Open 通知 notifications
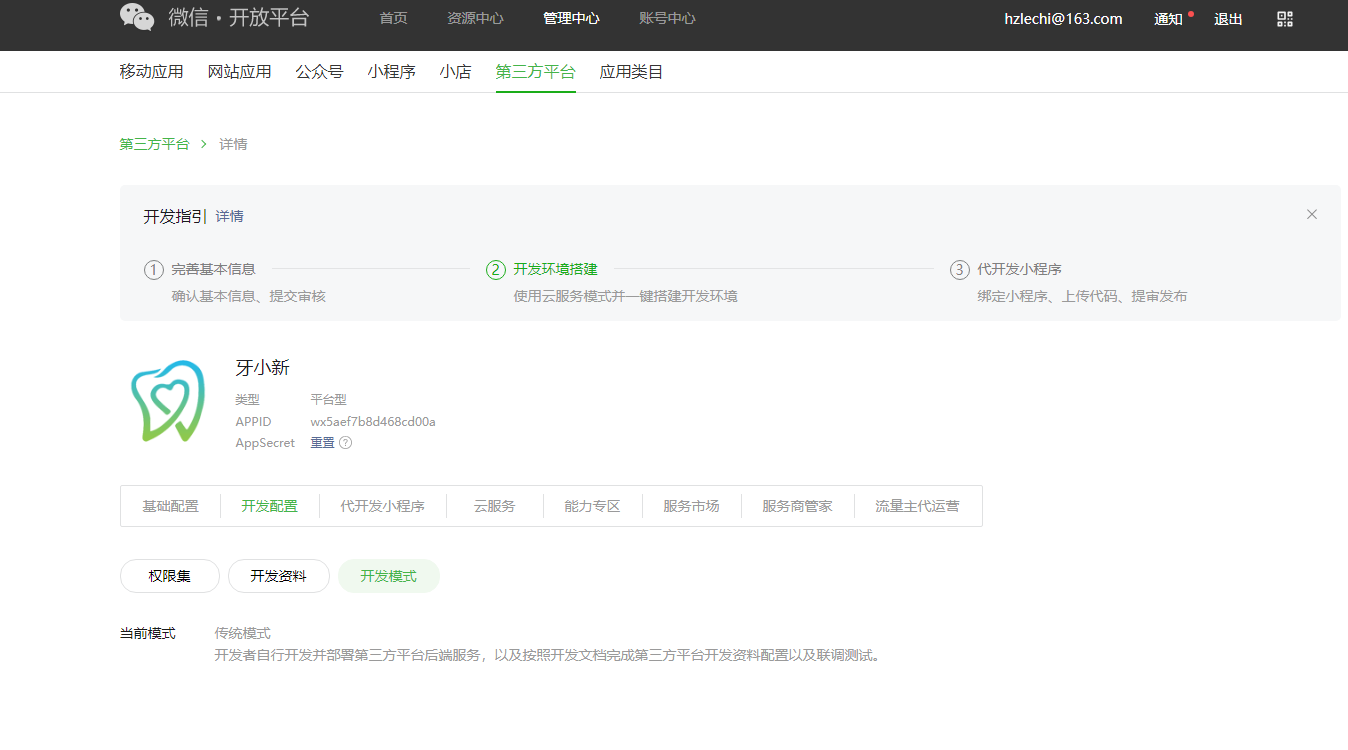1348x750 pixels. 1168,19
